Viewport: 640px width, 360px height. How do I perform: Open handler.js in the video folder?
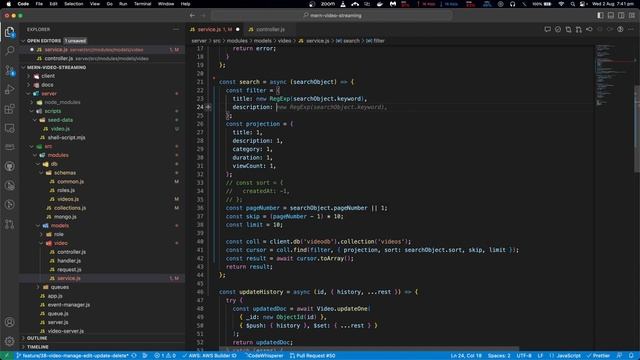pyautogui.click(x=69, y=261)
